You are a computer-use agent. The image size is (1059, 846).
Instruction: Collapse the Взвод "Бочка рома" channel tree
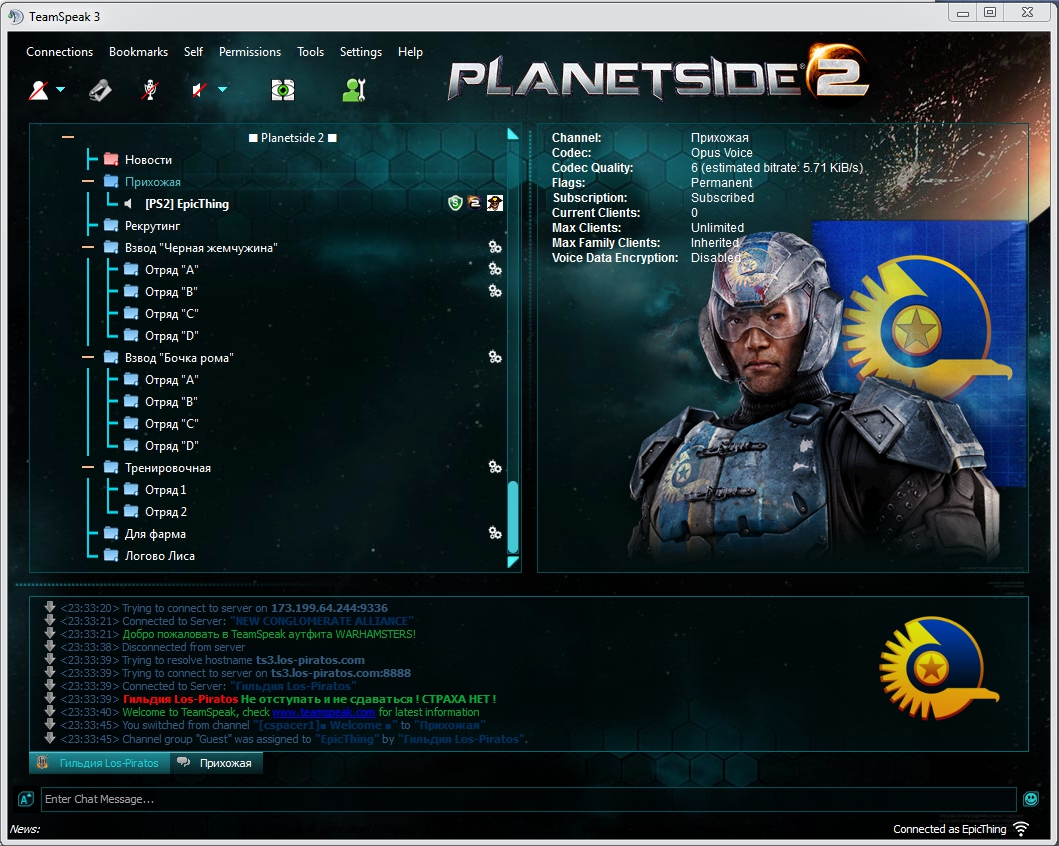[x=88, y=358]
